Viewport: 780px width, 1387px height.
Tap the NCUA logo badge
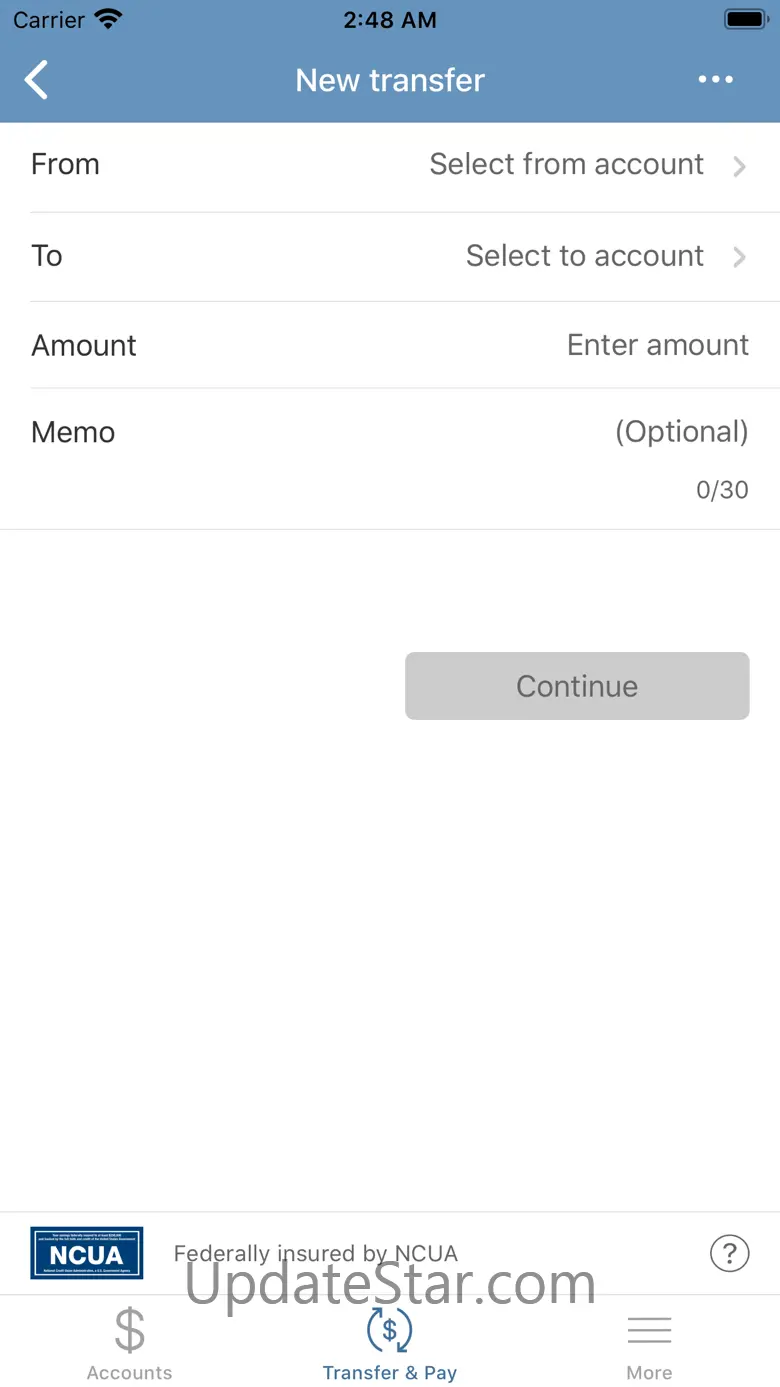87,1252
